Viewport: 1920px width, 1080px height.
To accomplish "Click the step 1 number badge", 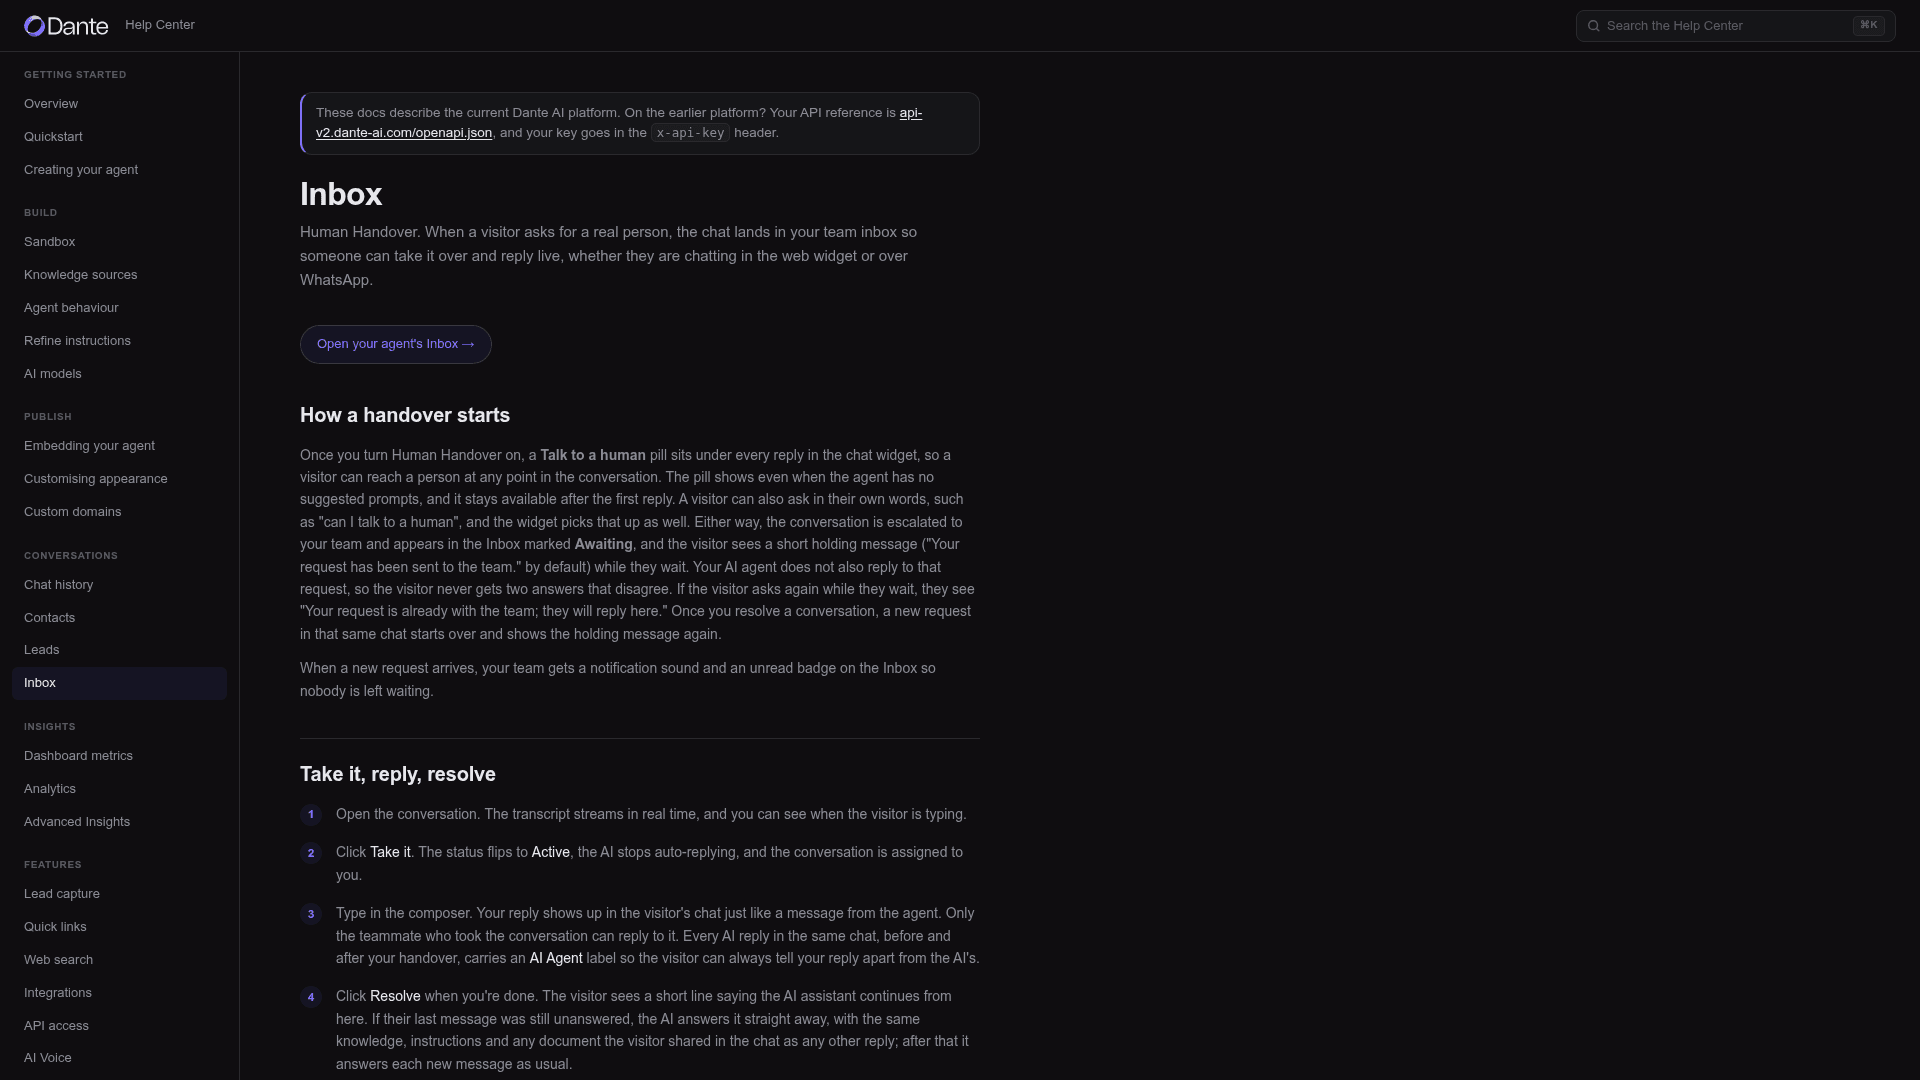I will (311, 815).
